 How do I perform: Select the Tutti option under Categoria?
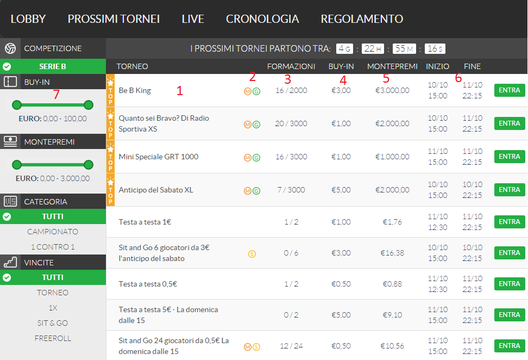(x=53, y=217)
